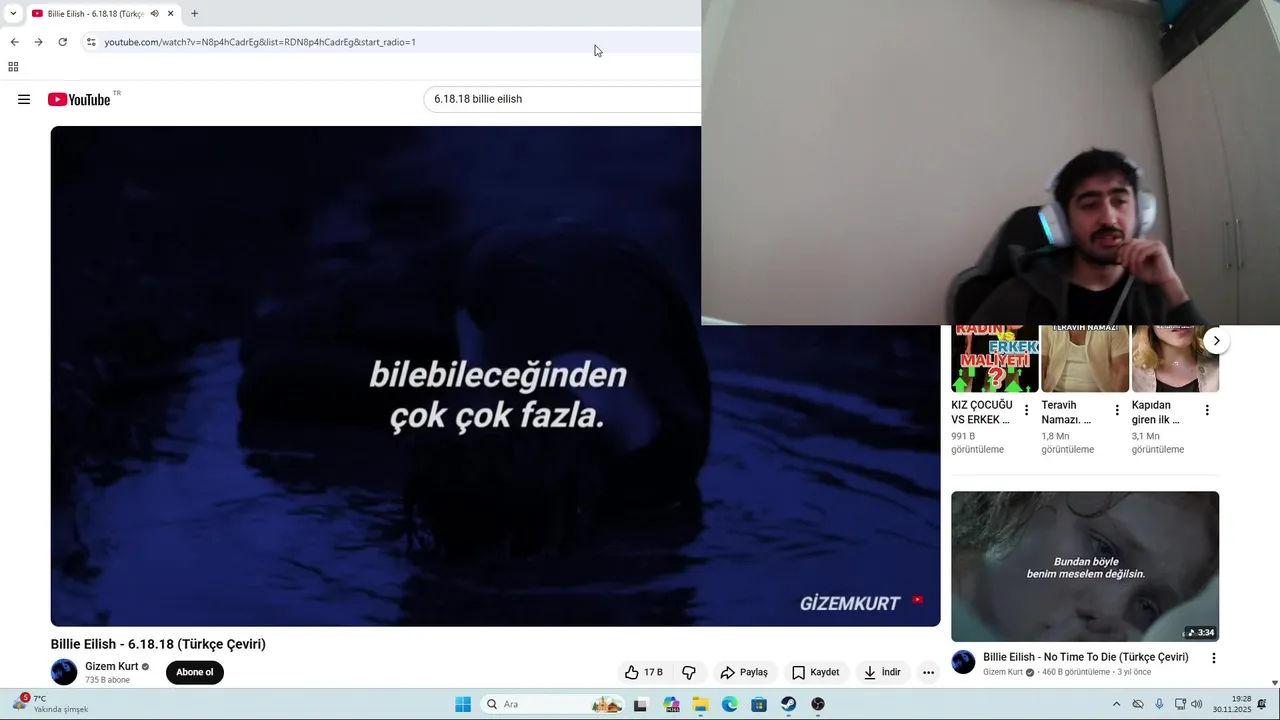Open the OBS Studio taskbar icon
The image size is (1280, 720).
point(818,704)
